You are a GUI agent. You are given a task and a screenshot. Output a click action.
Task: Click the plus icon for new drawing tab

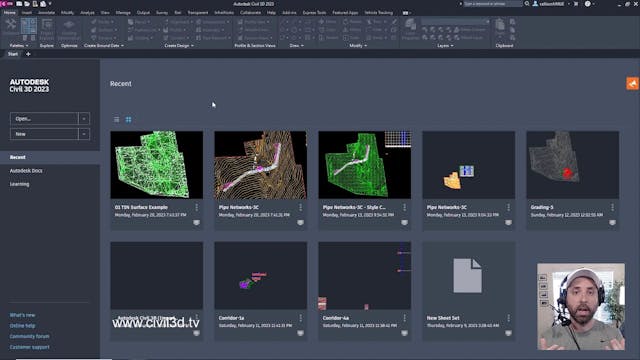[28, 54]
